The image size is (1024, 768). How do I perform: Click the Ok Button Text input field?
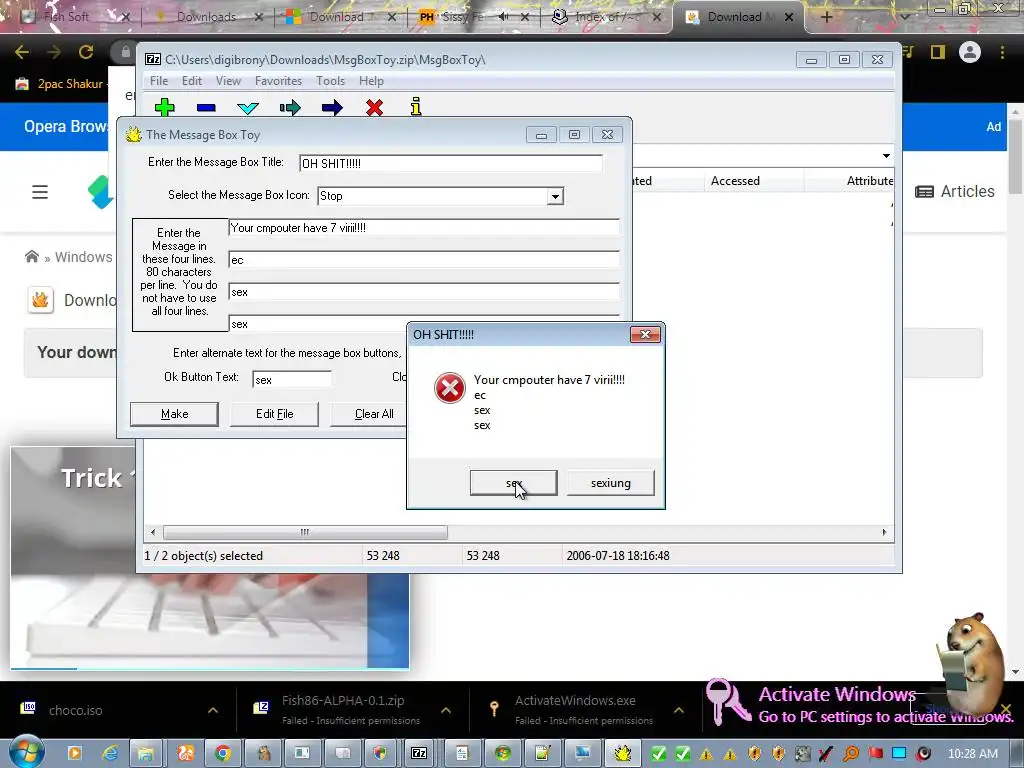292,379
